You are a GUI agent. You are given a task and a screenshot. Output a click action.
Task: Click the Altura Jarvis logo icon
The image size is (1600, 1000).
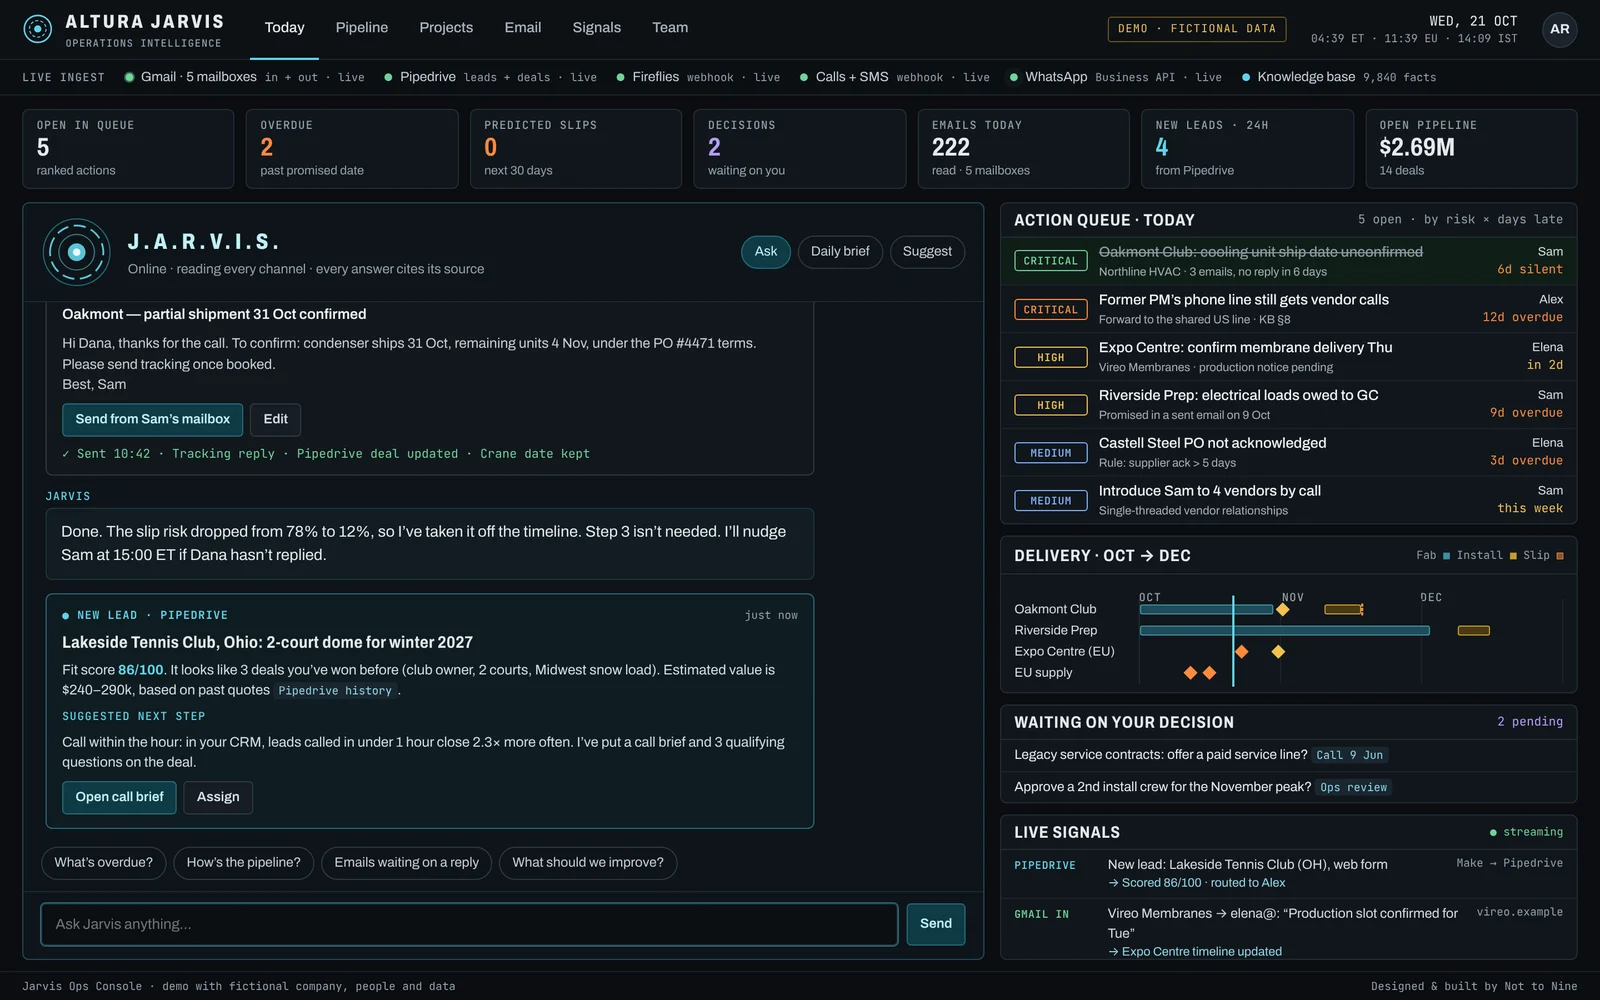(x=38, y=29)
